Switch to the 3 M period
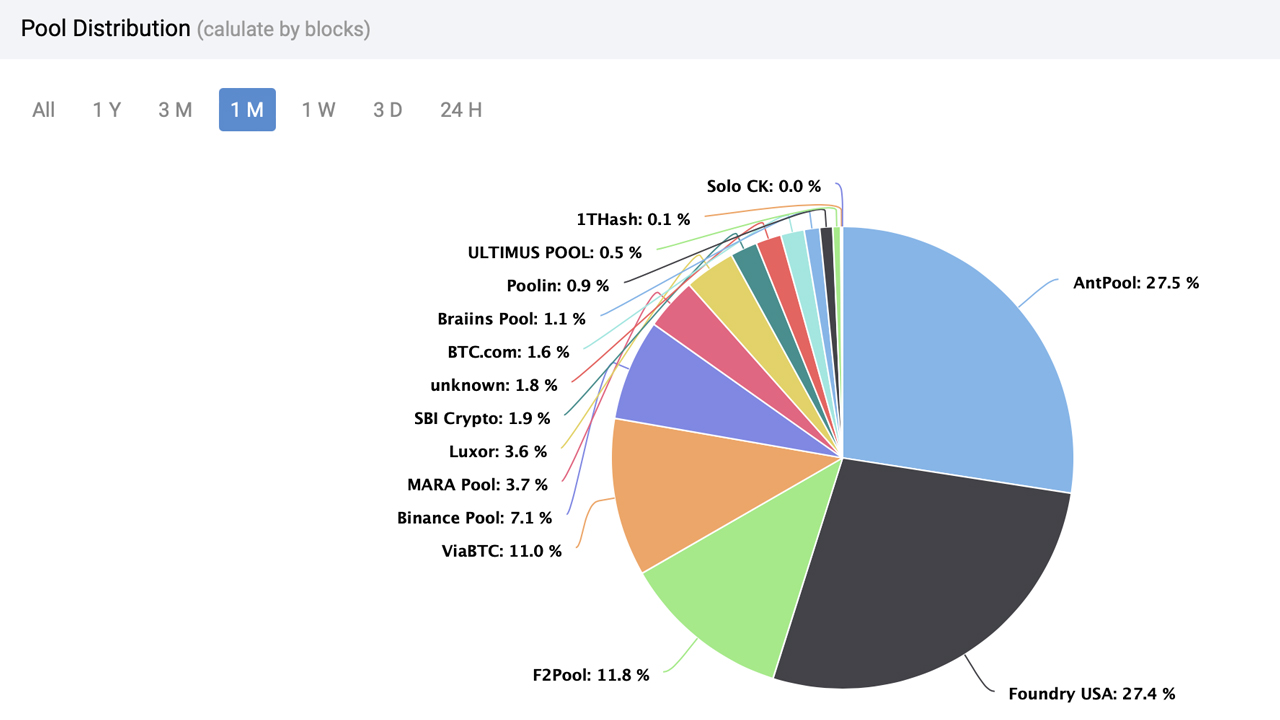1280x720 pixels. click(x=175, y=110)
